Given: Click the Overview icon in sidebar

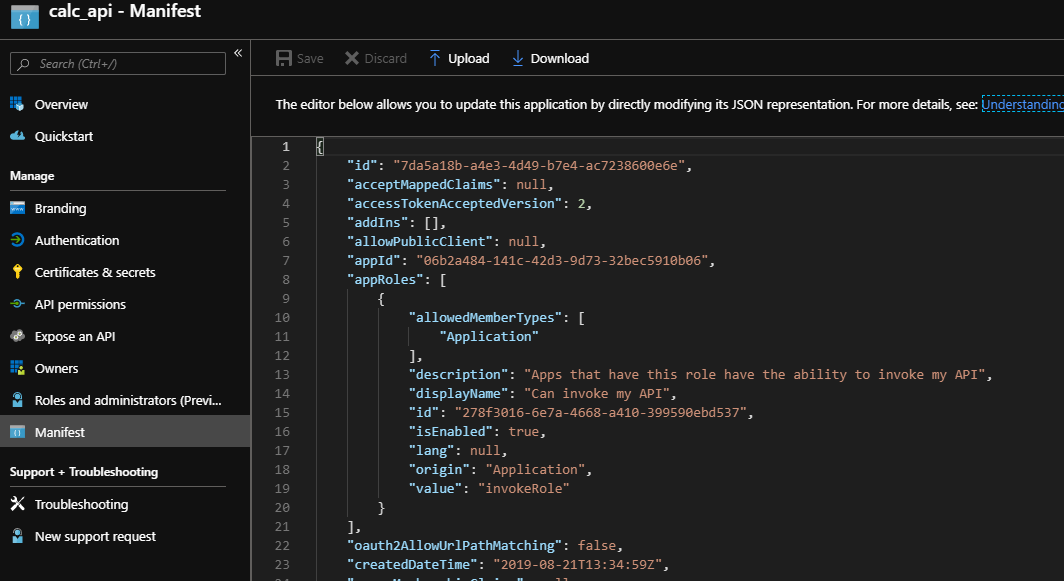Looking at the screenshot, I should 17,104.
